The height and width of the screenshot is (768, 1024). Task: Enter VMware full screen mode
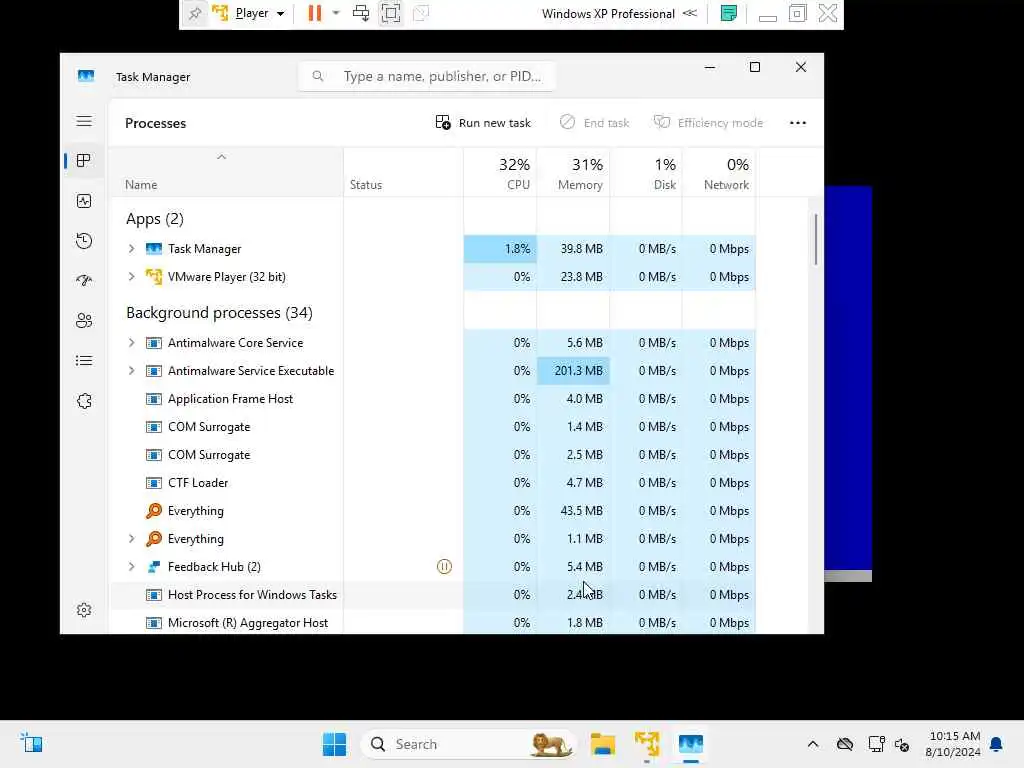click(391, 13)
